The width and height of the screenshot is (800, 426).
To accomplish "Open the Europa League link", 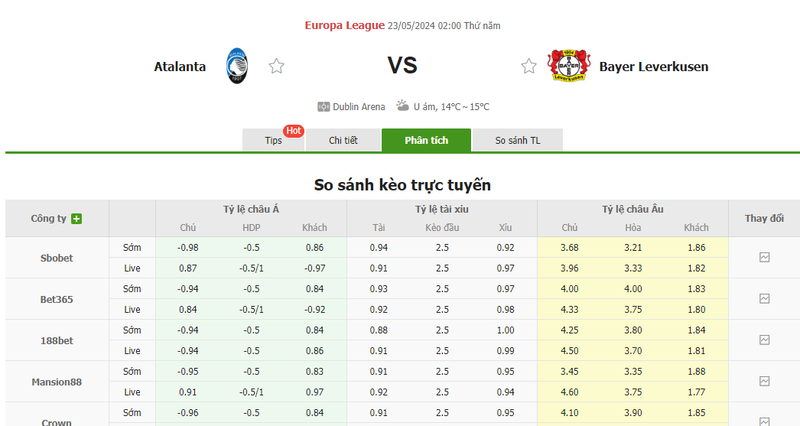I will 344,26.
